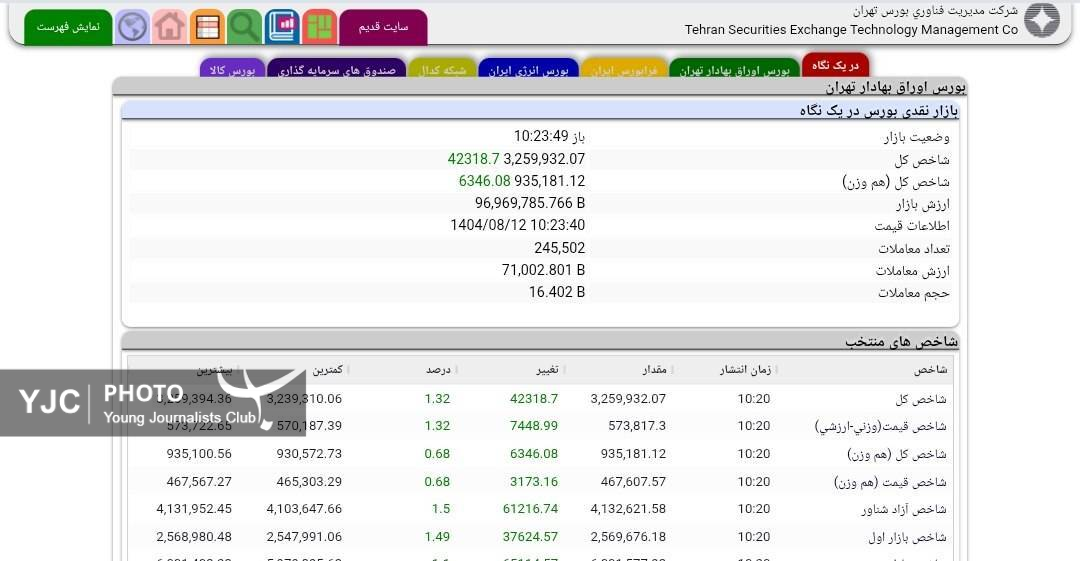Screen dimensions: 1080x561
Task: Open the blue book chart icon
Action: pos(282,27)
